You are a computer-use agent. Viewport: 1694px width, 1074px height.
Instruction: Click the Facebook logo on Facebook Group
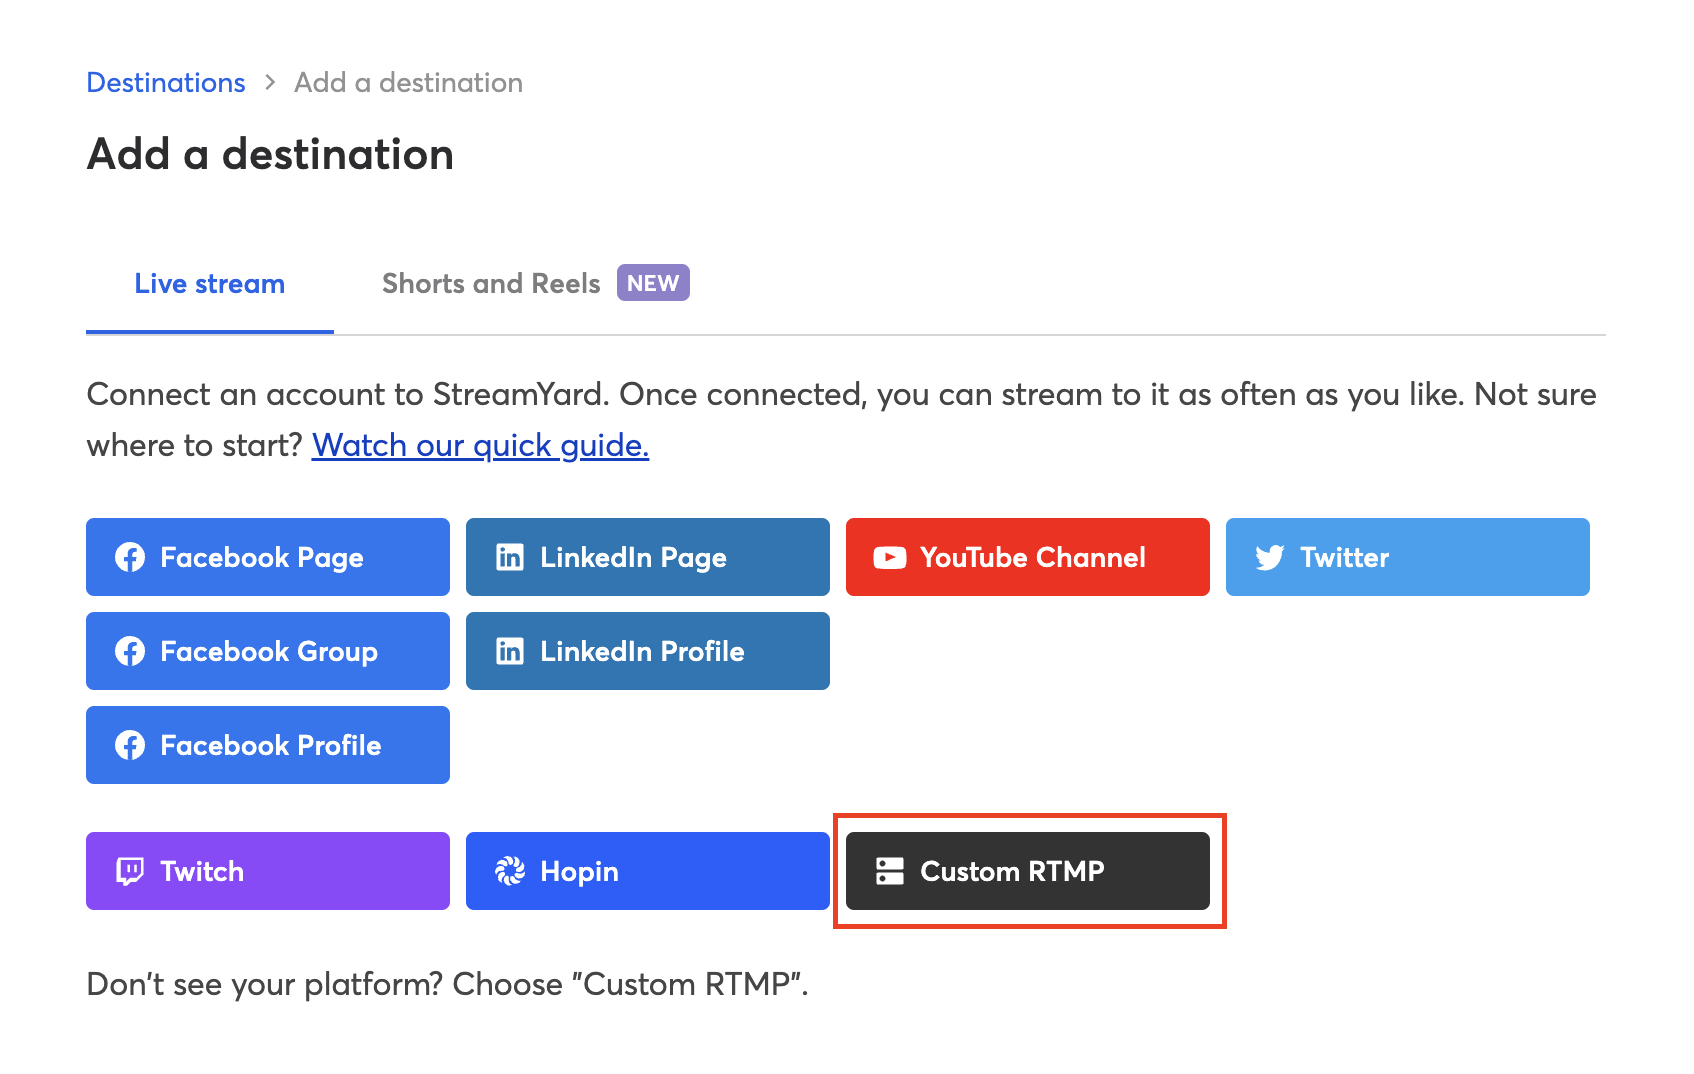pos(130,651)
